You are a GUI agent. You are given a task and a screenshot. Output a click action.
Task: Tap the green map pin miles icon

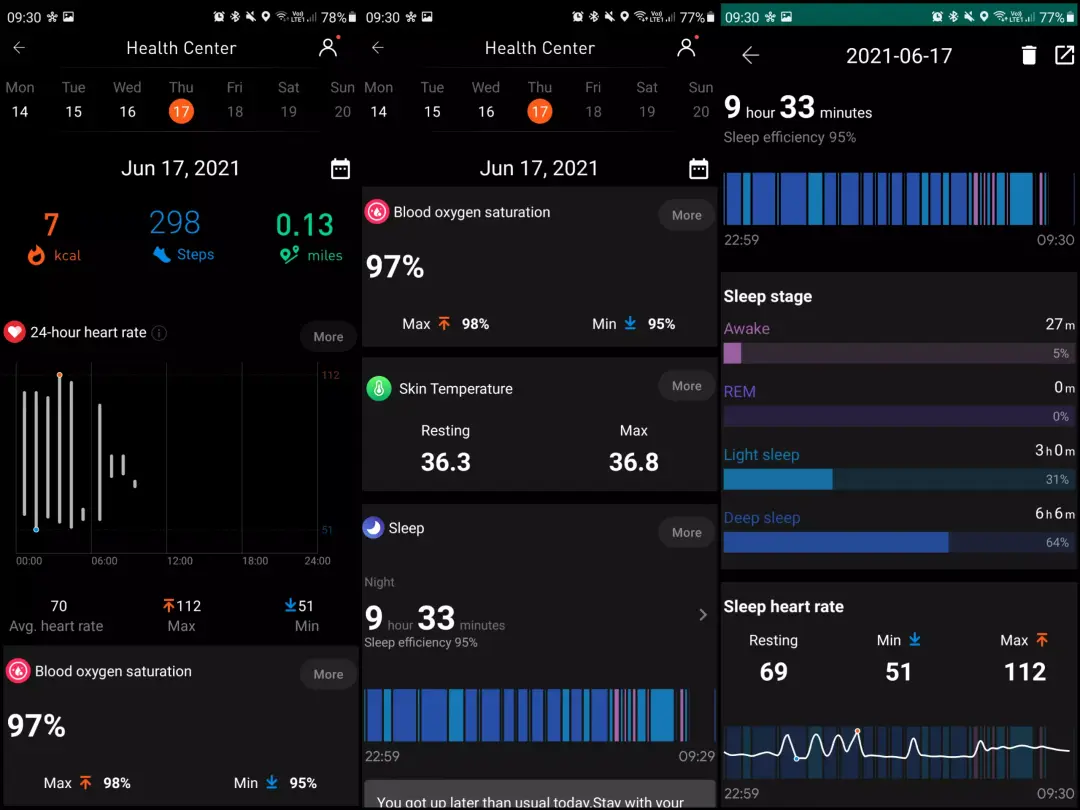coord(289,255)
